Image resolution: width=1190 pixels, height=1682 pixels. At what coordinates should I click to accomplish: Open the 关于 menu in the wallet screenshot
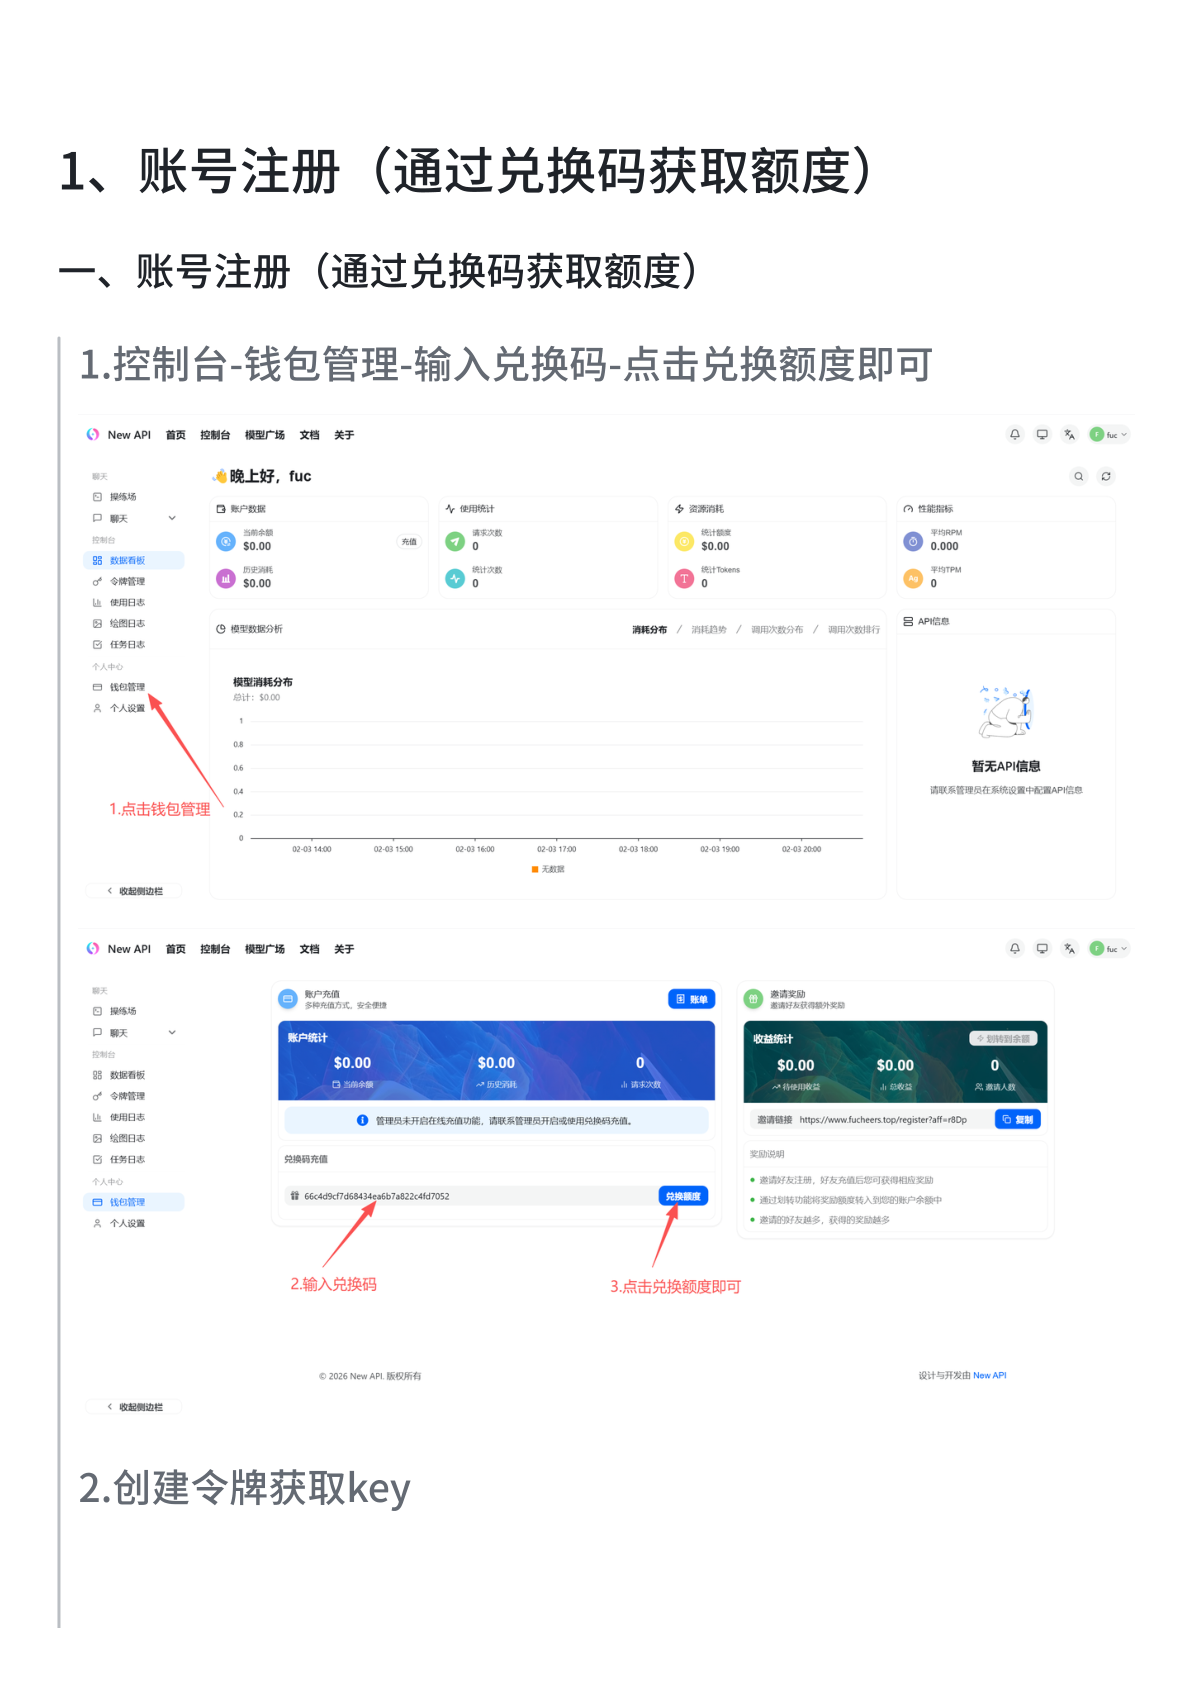tap(344, 949)
